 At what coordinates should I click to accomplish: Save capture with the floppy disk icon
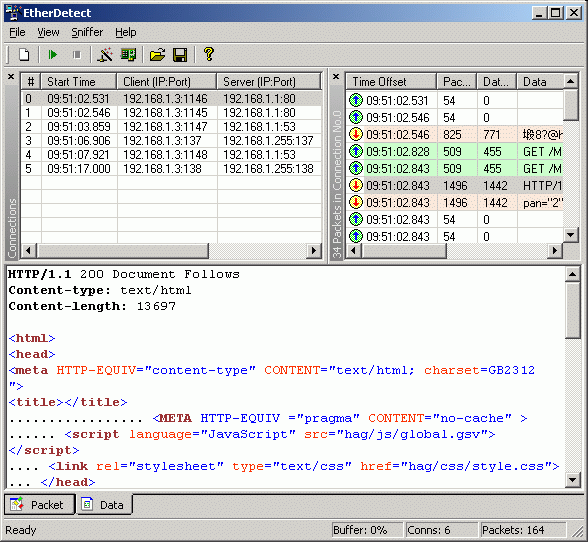180,55
